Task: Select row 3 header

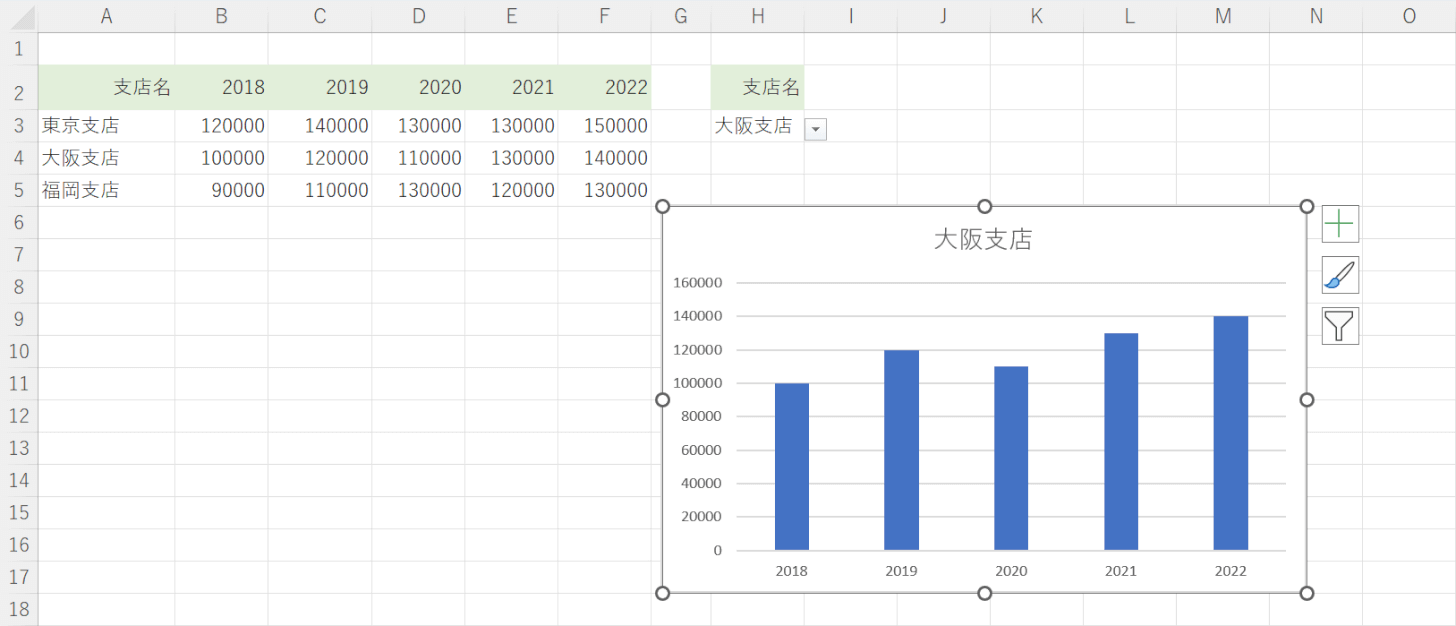Action: (19, 126)
